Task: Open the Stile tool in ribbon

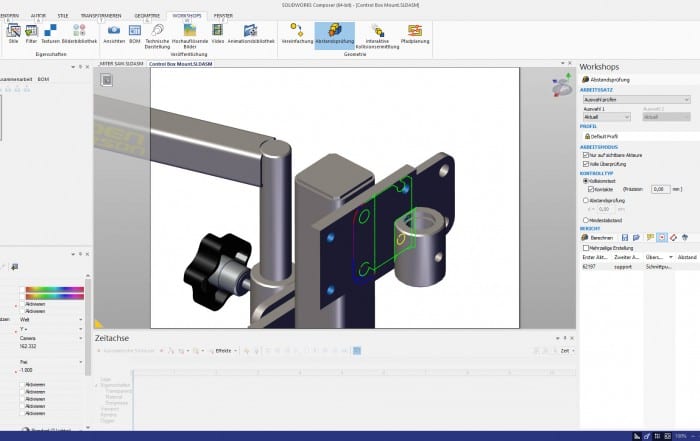Action: [x=13, y=34]
